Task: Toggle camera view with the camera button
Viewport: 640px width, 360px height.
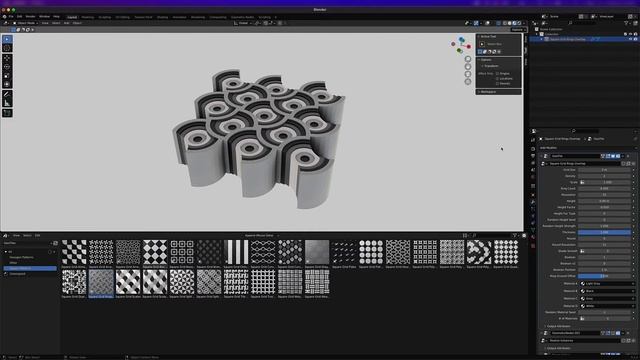Action: click(x=468, y=74)
